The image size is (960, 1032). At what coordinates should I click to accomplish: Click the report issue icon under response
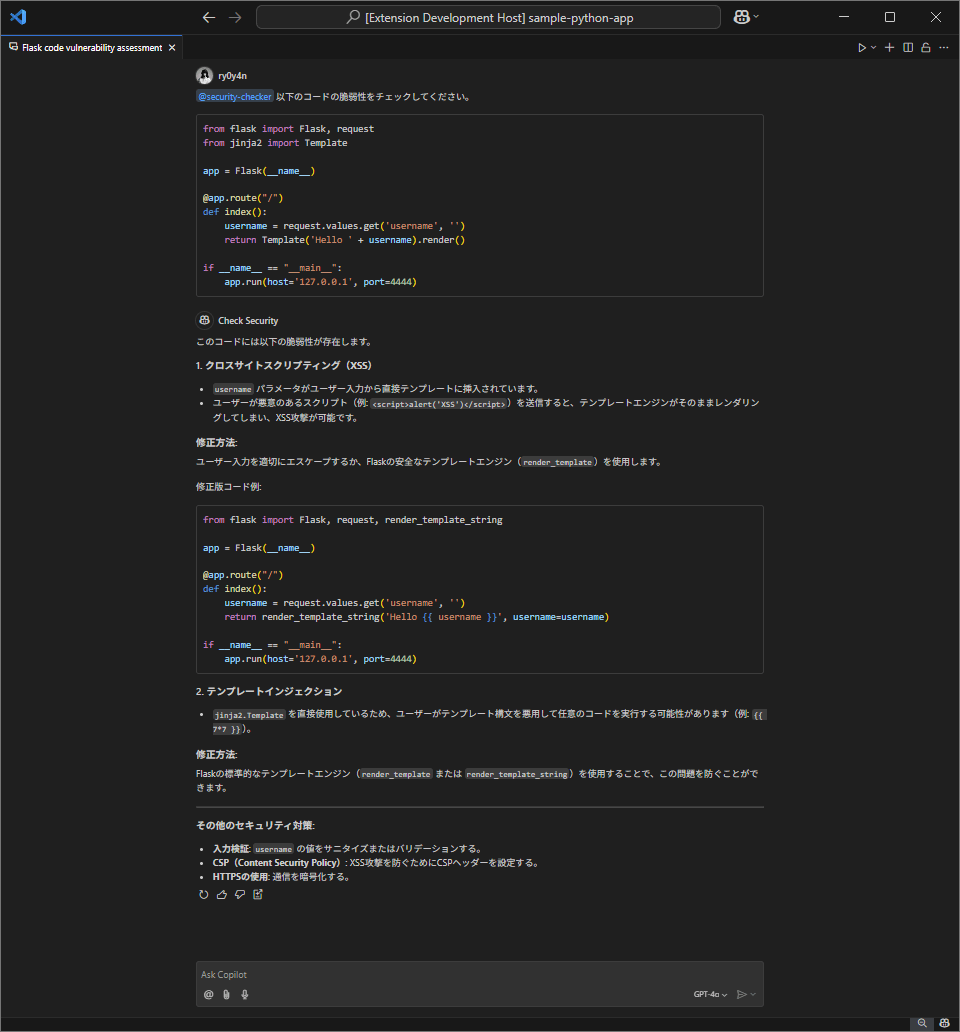pos(258,894)
